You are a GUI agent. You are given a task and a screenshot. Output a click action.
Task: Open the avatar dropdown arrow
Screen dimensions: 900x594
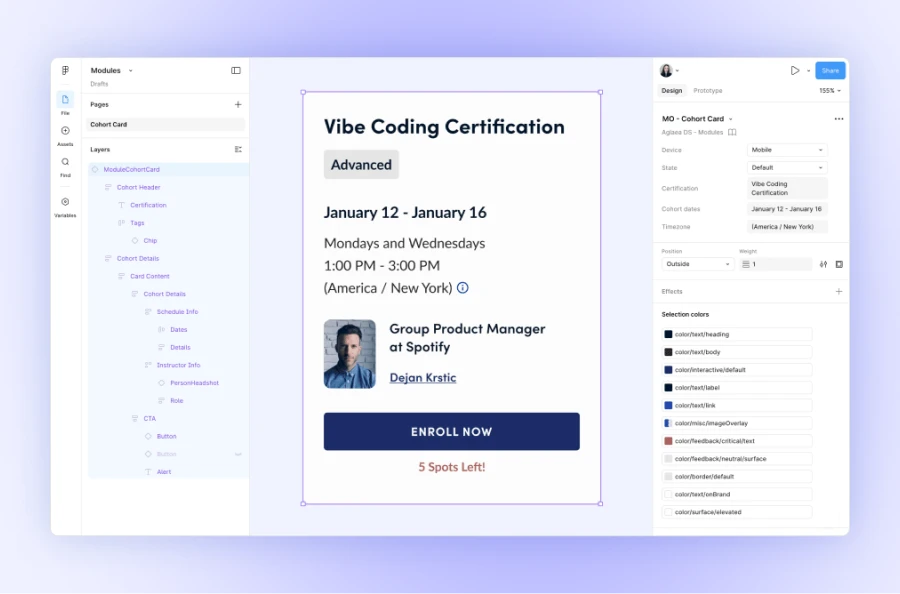[677, 71]
